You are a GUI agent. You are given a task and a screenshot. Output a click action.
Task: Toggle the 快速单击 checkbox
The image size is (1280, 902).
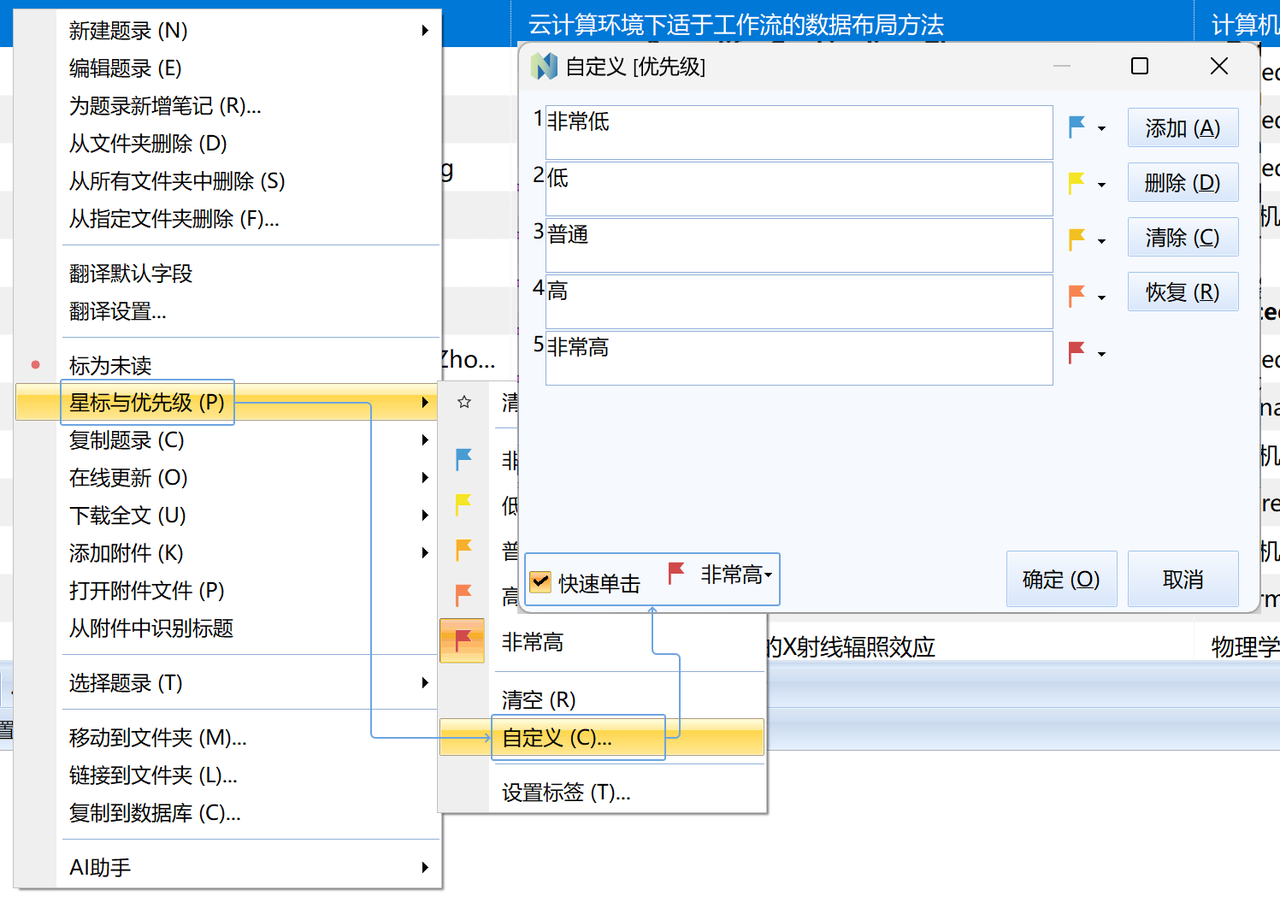(x=540, y=582)
